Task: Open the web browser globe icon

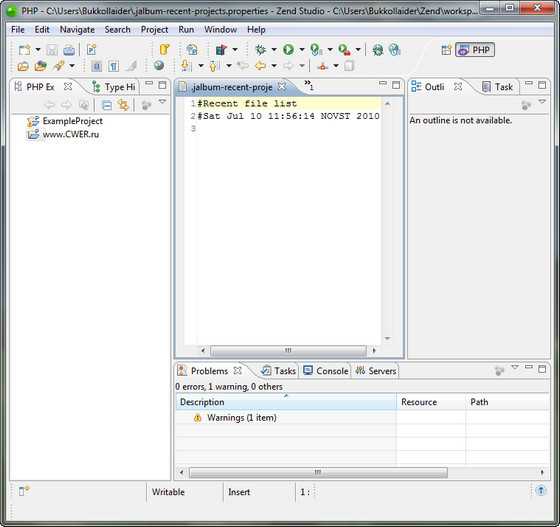Action: click(x=159, y=66)
